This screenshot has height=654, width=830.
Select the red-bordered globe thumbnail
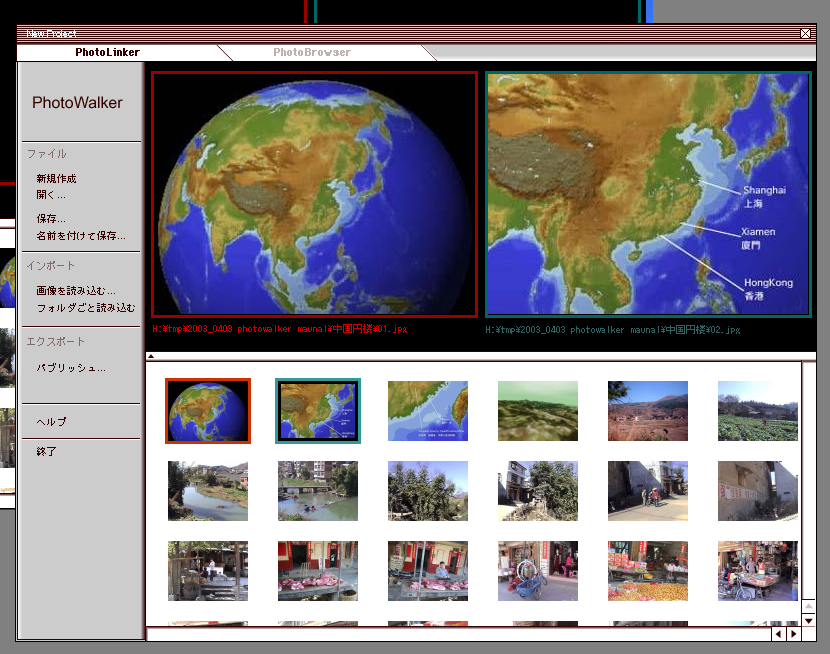click(208, 411)
